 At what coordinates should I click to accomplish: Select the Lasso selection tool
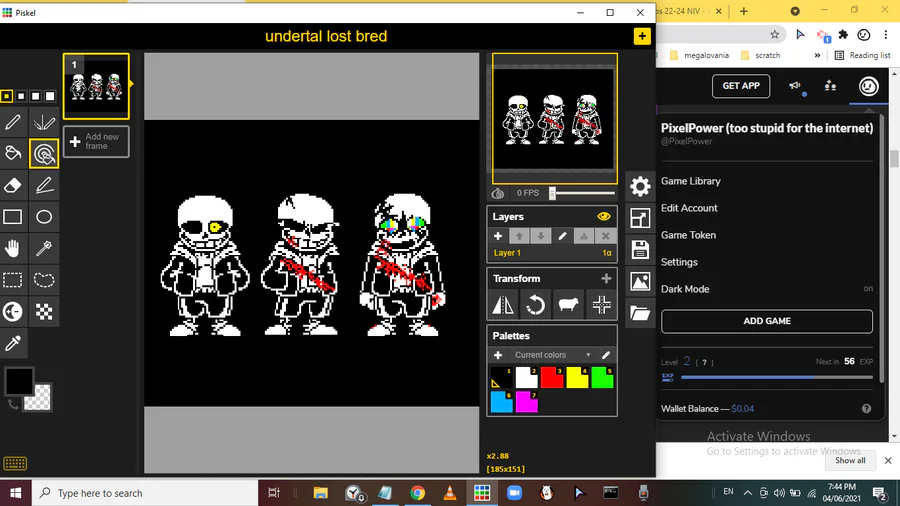44,280
